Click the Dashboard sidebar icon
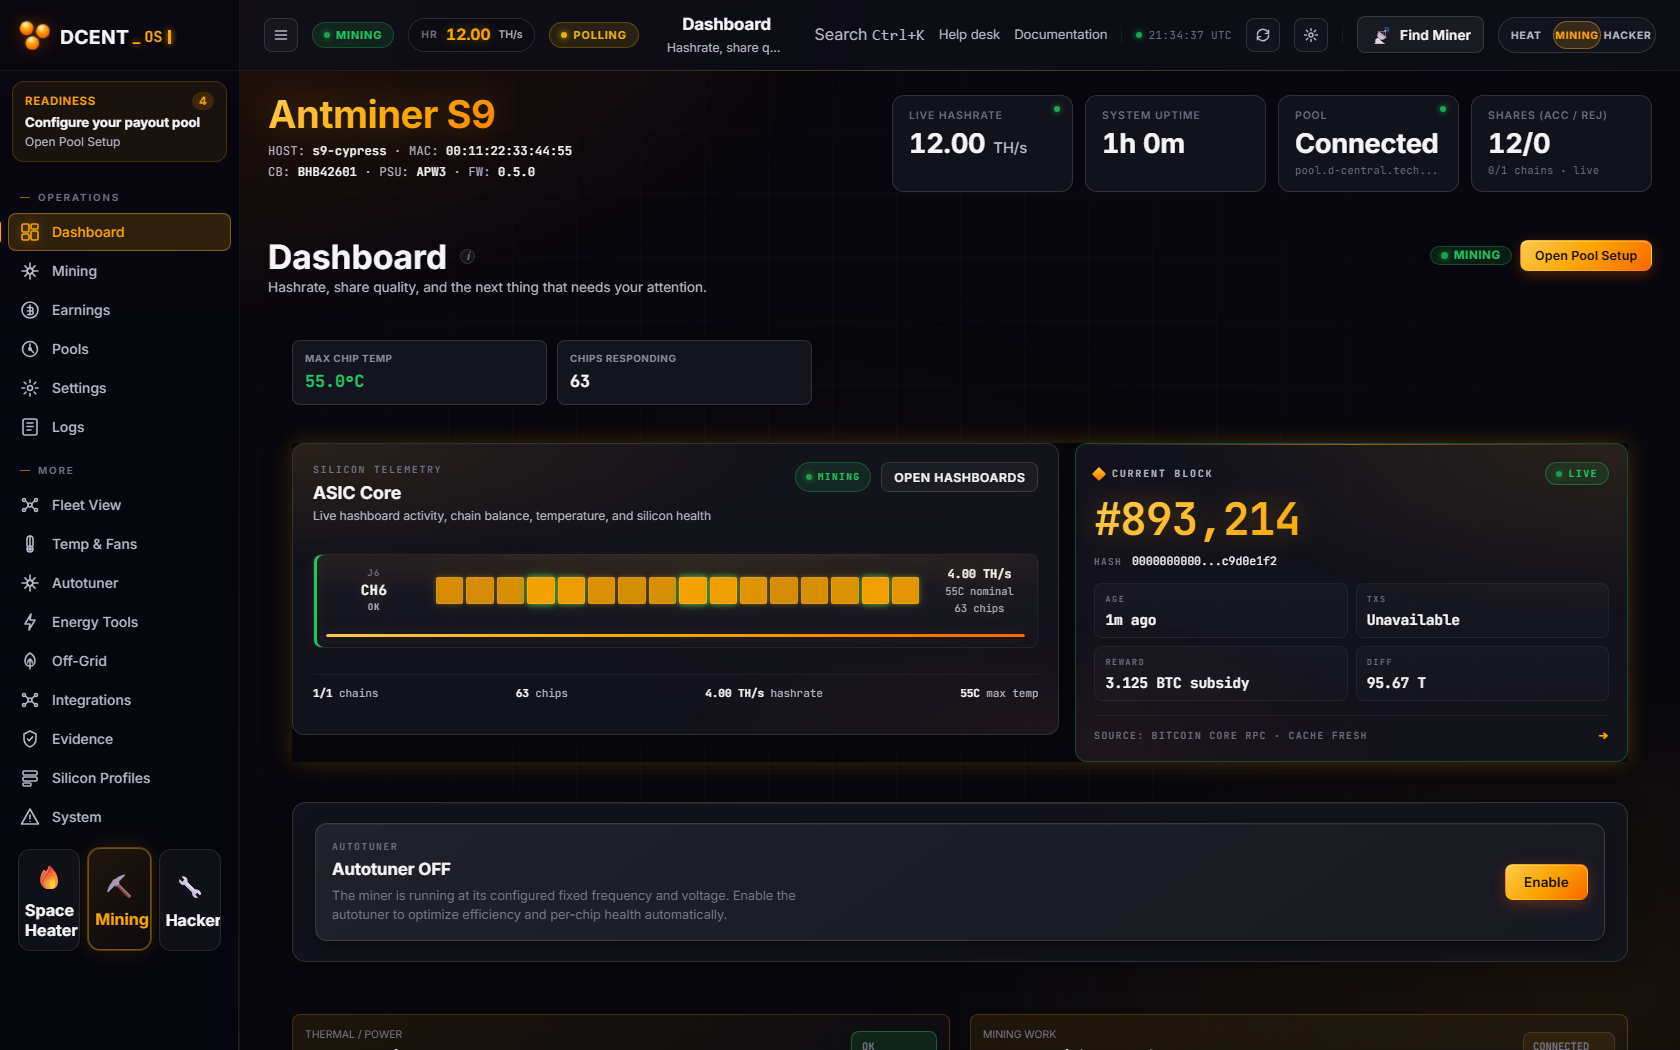 click(30, 232)
